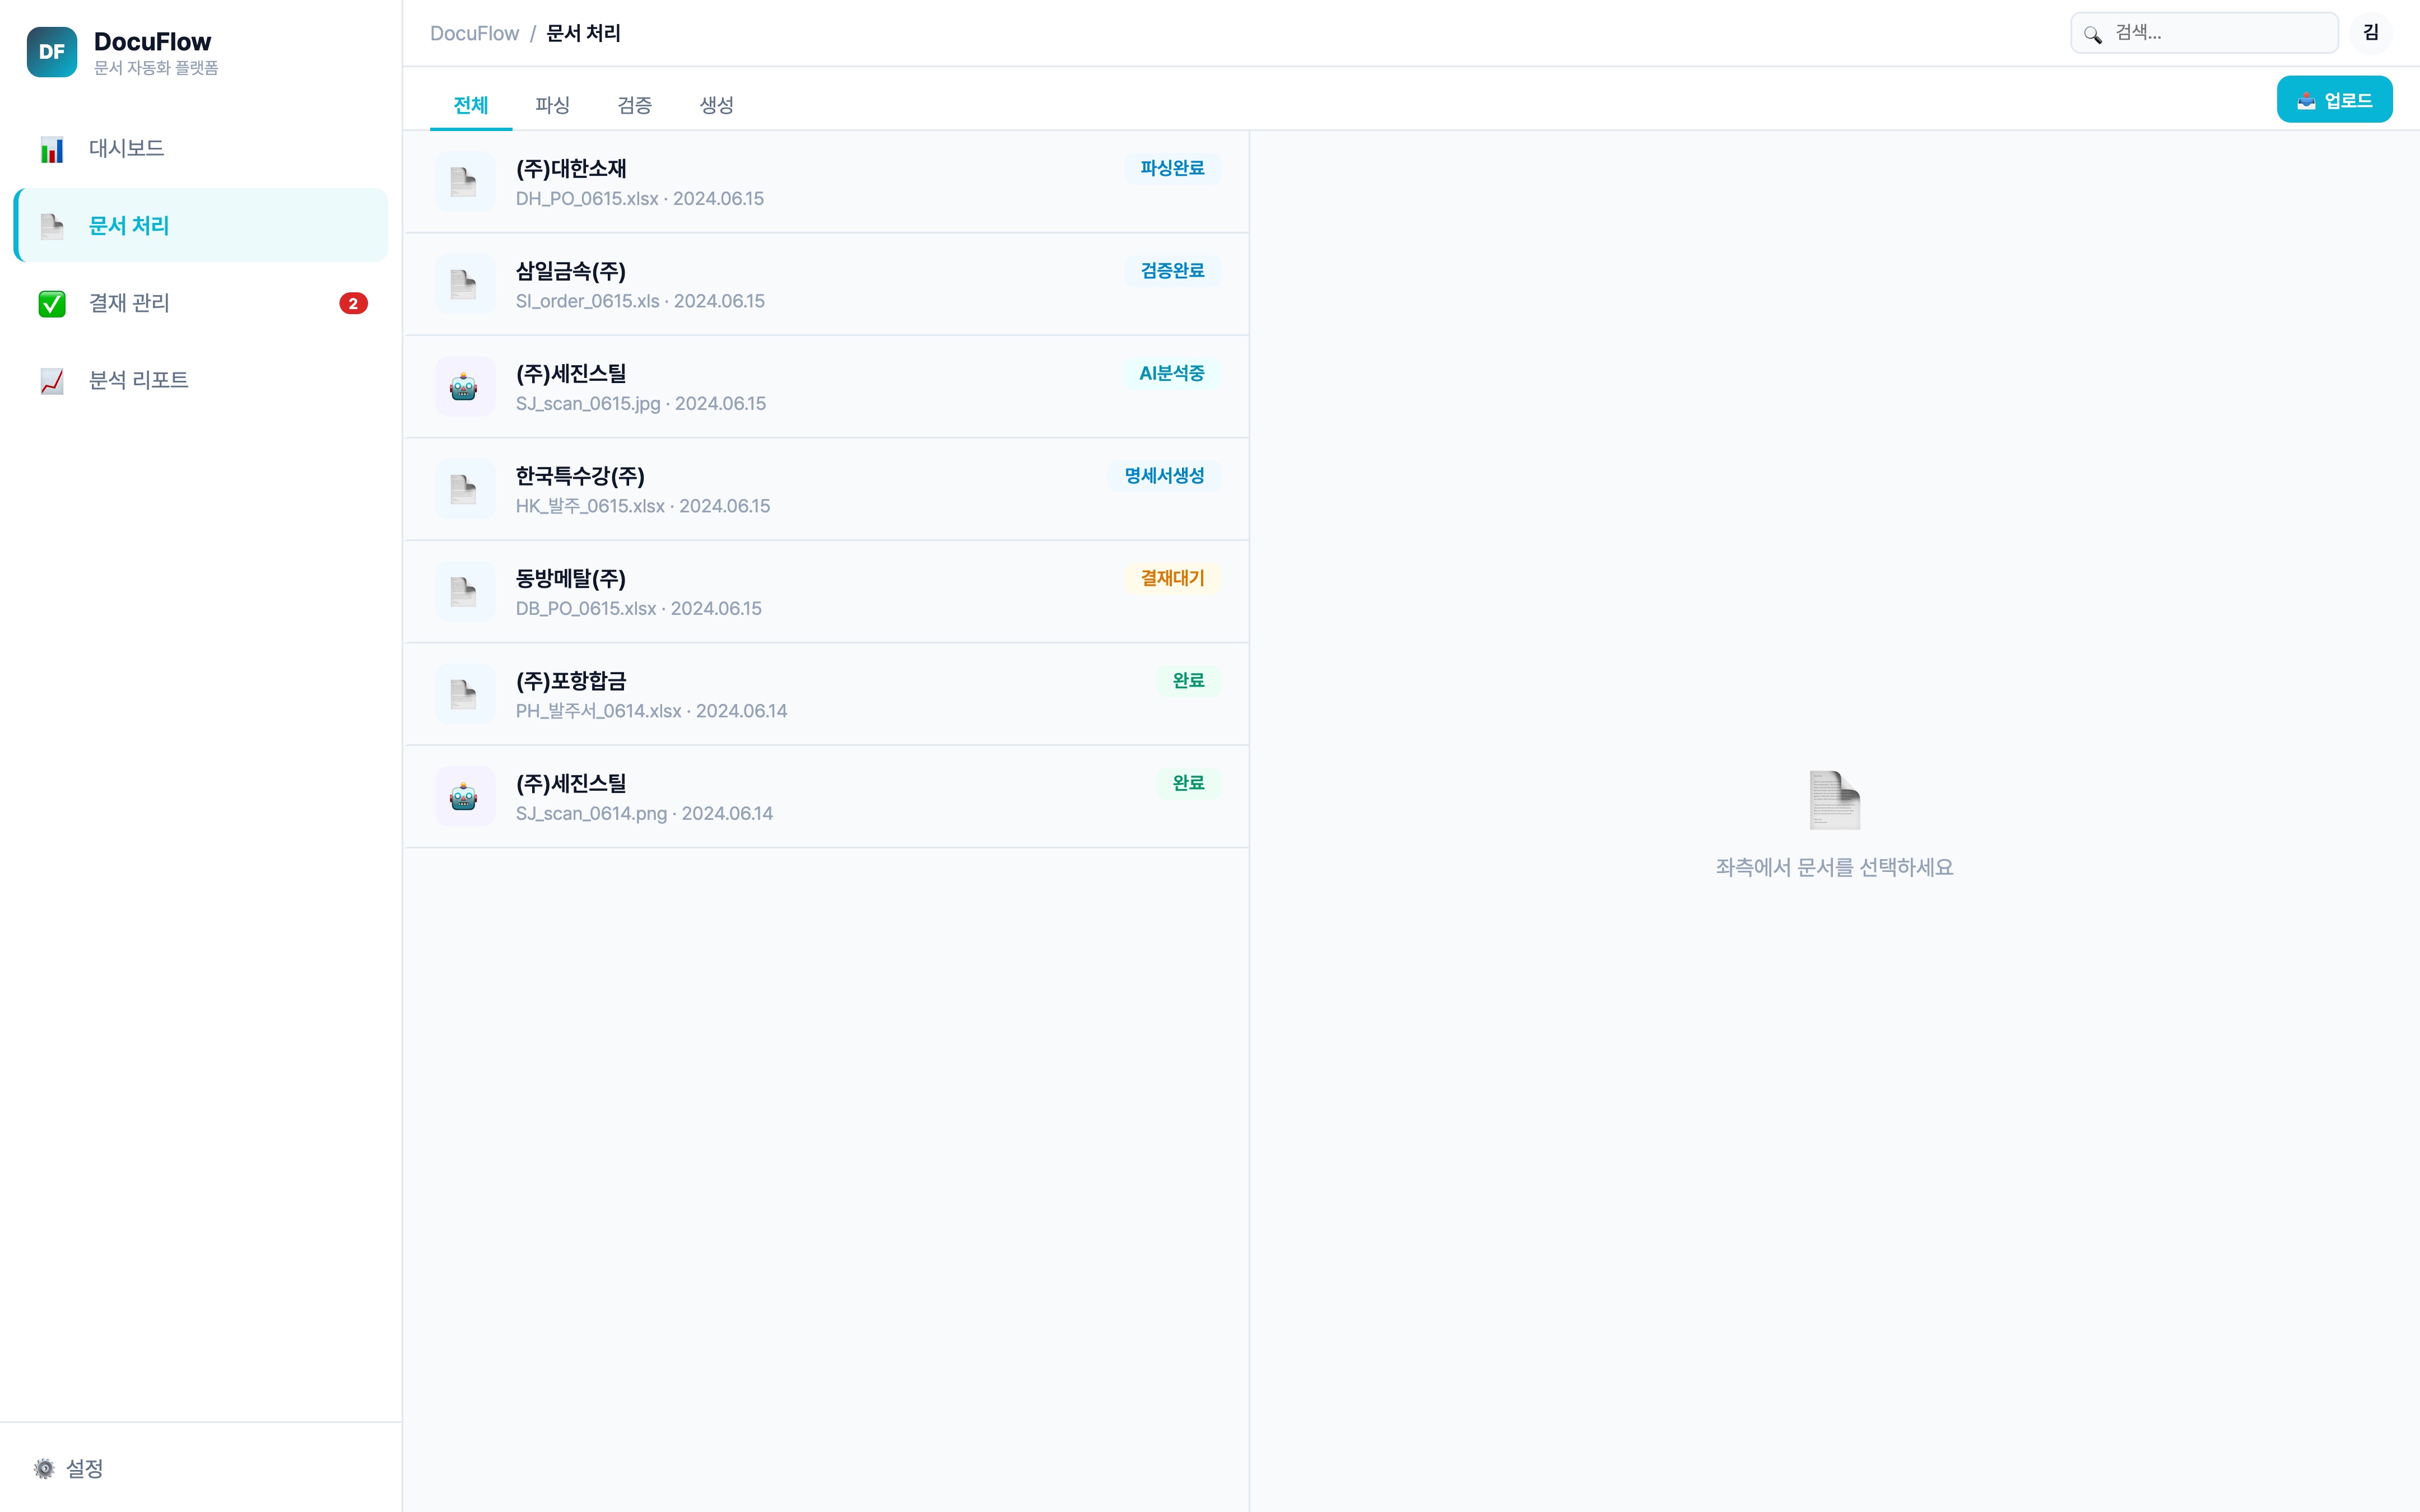Click document icon for 동방메탈(주)
The height and width of the screenshot is (1512, 2420).
click(x=464, y=592)
